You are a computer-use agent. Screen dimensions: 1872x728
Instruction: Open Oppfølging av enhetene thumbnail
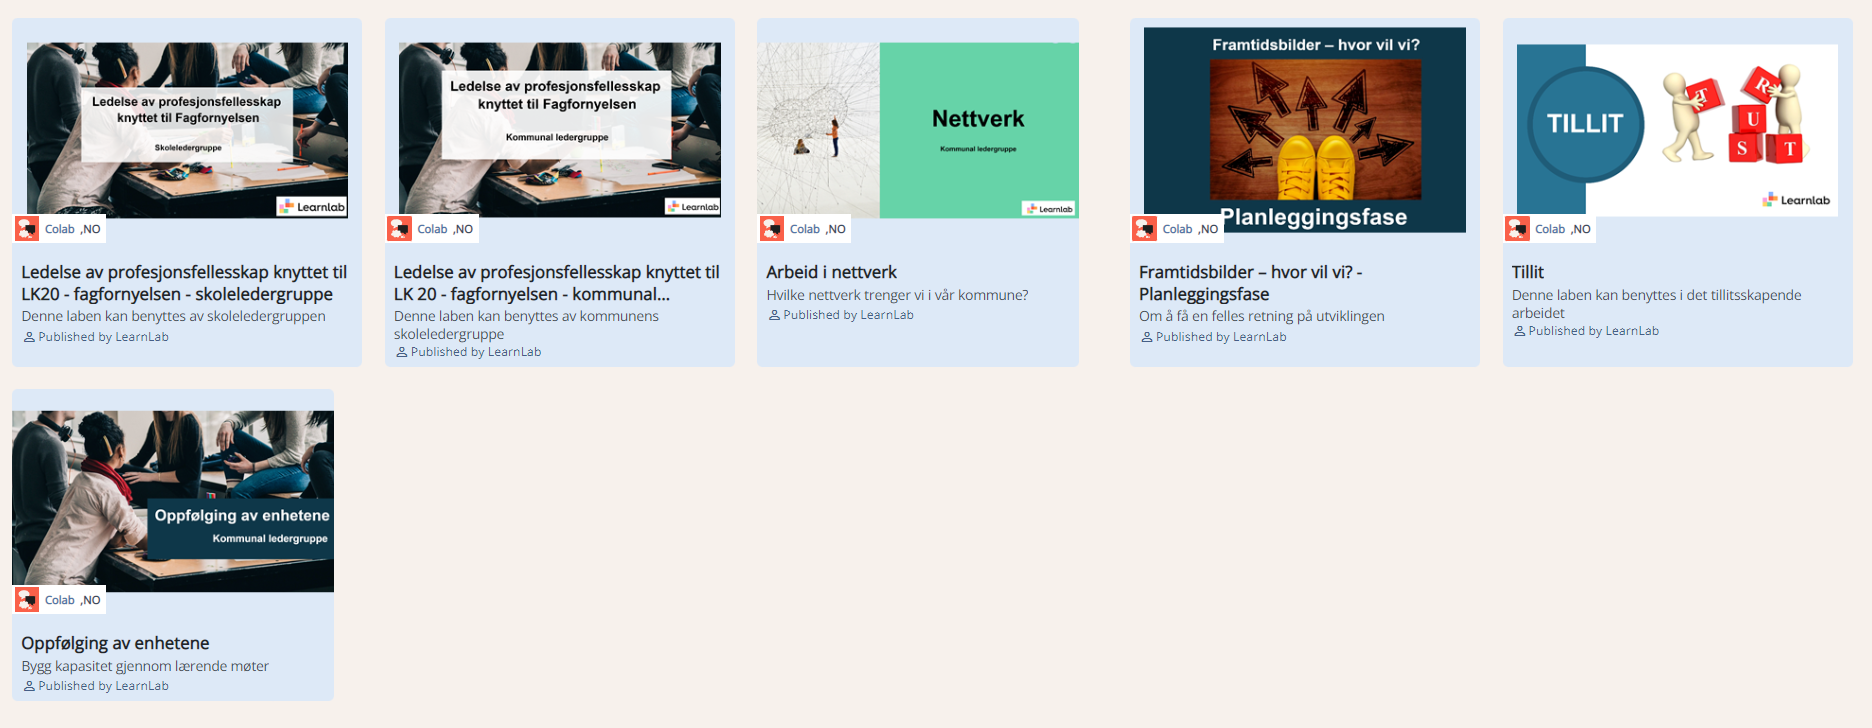[173, 500]
